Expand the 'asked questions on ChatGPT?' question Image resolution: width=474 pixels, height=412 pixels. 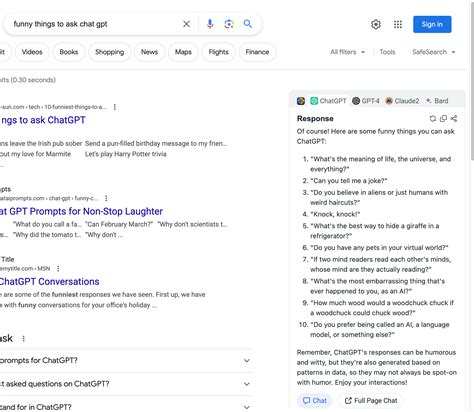point(125,384)
